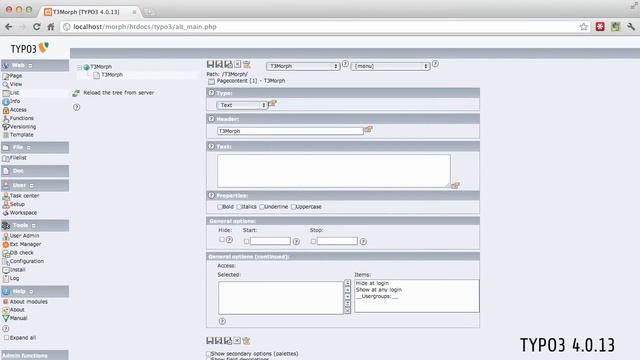Image resolution: width=640 pixels, height=360 pixels.
Task: Click browser reload page button
Action: (x=37, y=27)
